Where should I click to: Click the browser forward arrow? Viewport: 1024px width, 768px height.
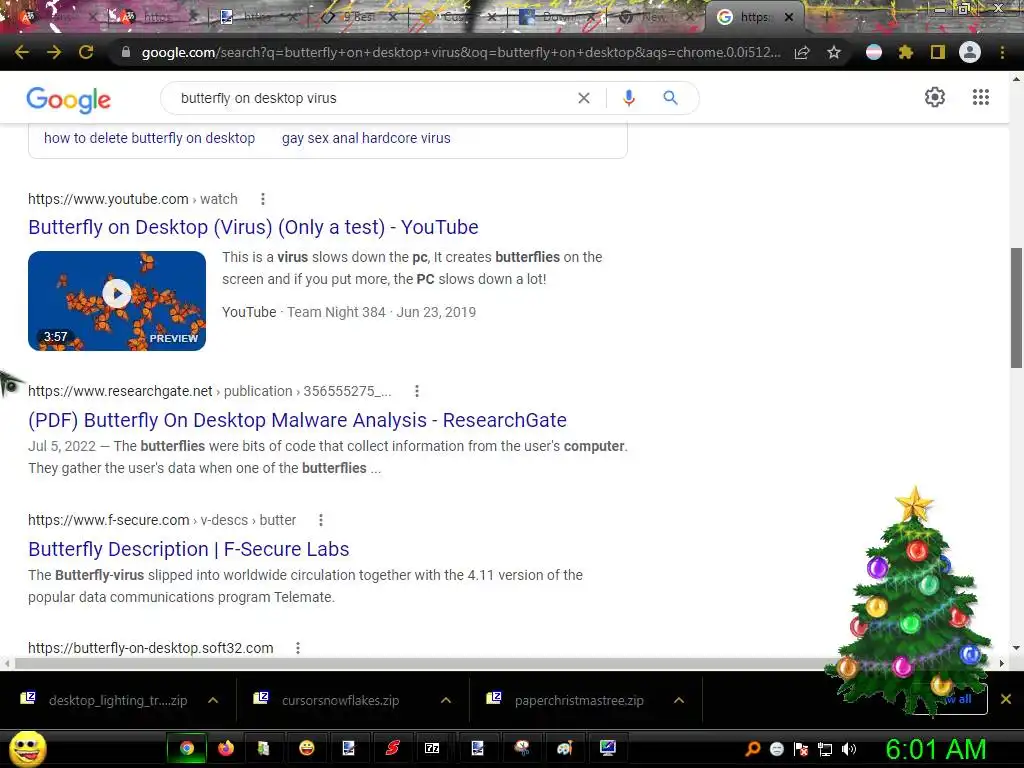tap(54, 52)
